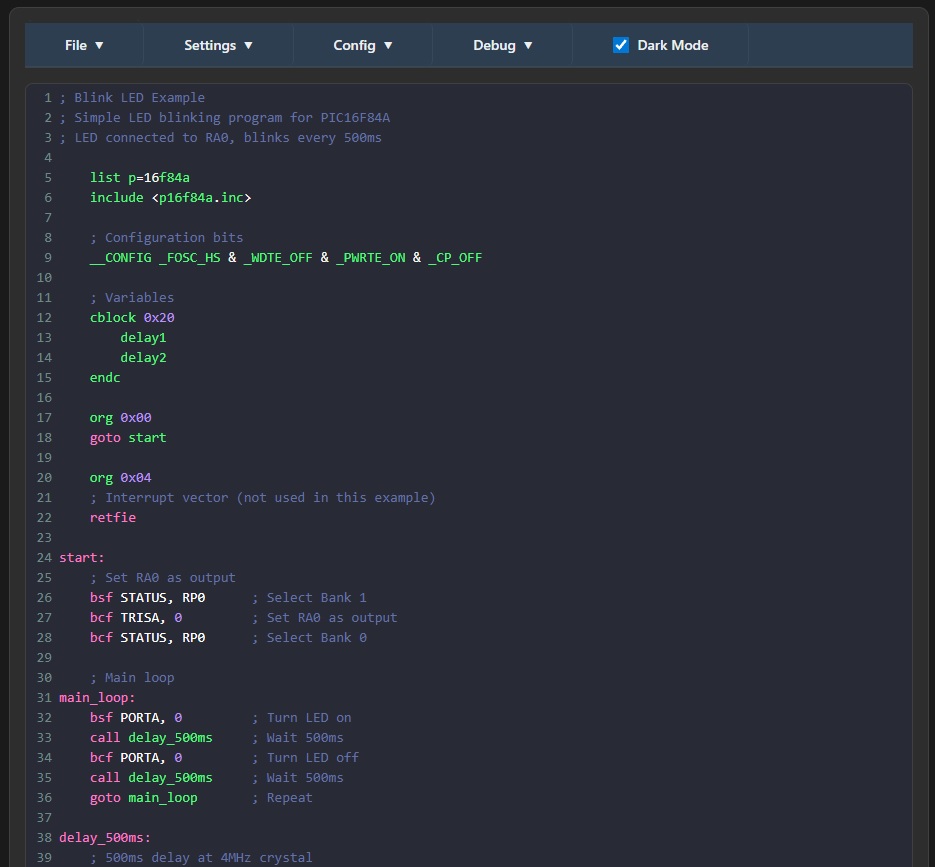Click the cblock 0x20 declaration
Screen dimensions: 935x867
131,317
